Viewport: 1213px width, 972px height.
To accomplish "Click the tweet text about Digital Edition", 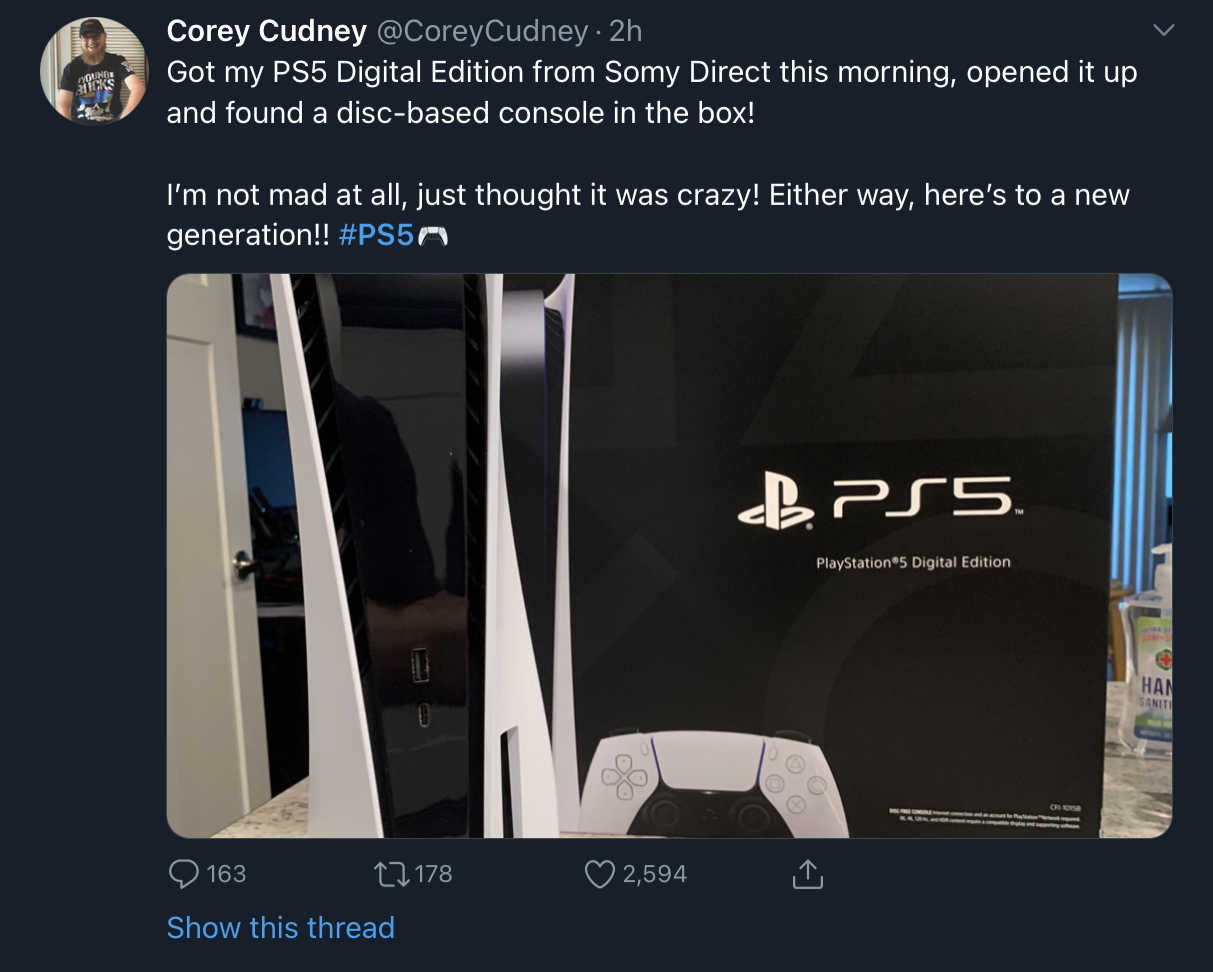I will point(650,92).
